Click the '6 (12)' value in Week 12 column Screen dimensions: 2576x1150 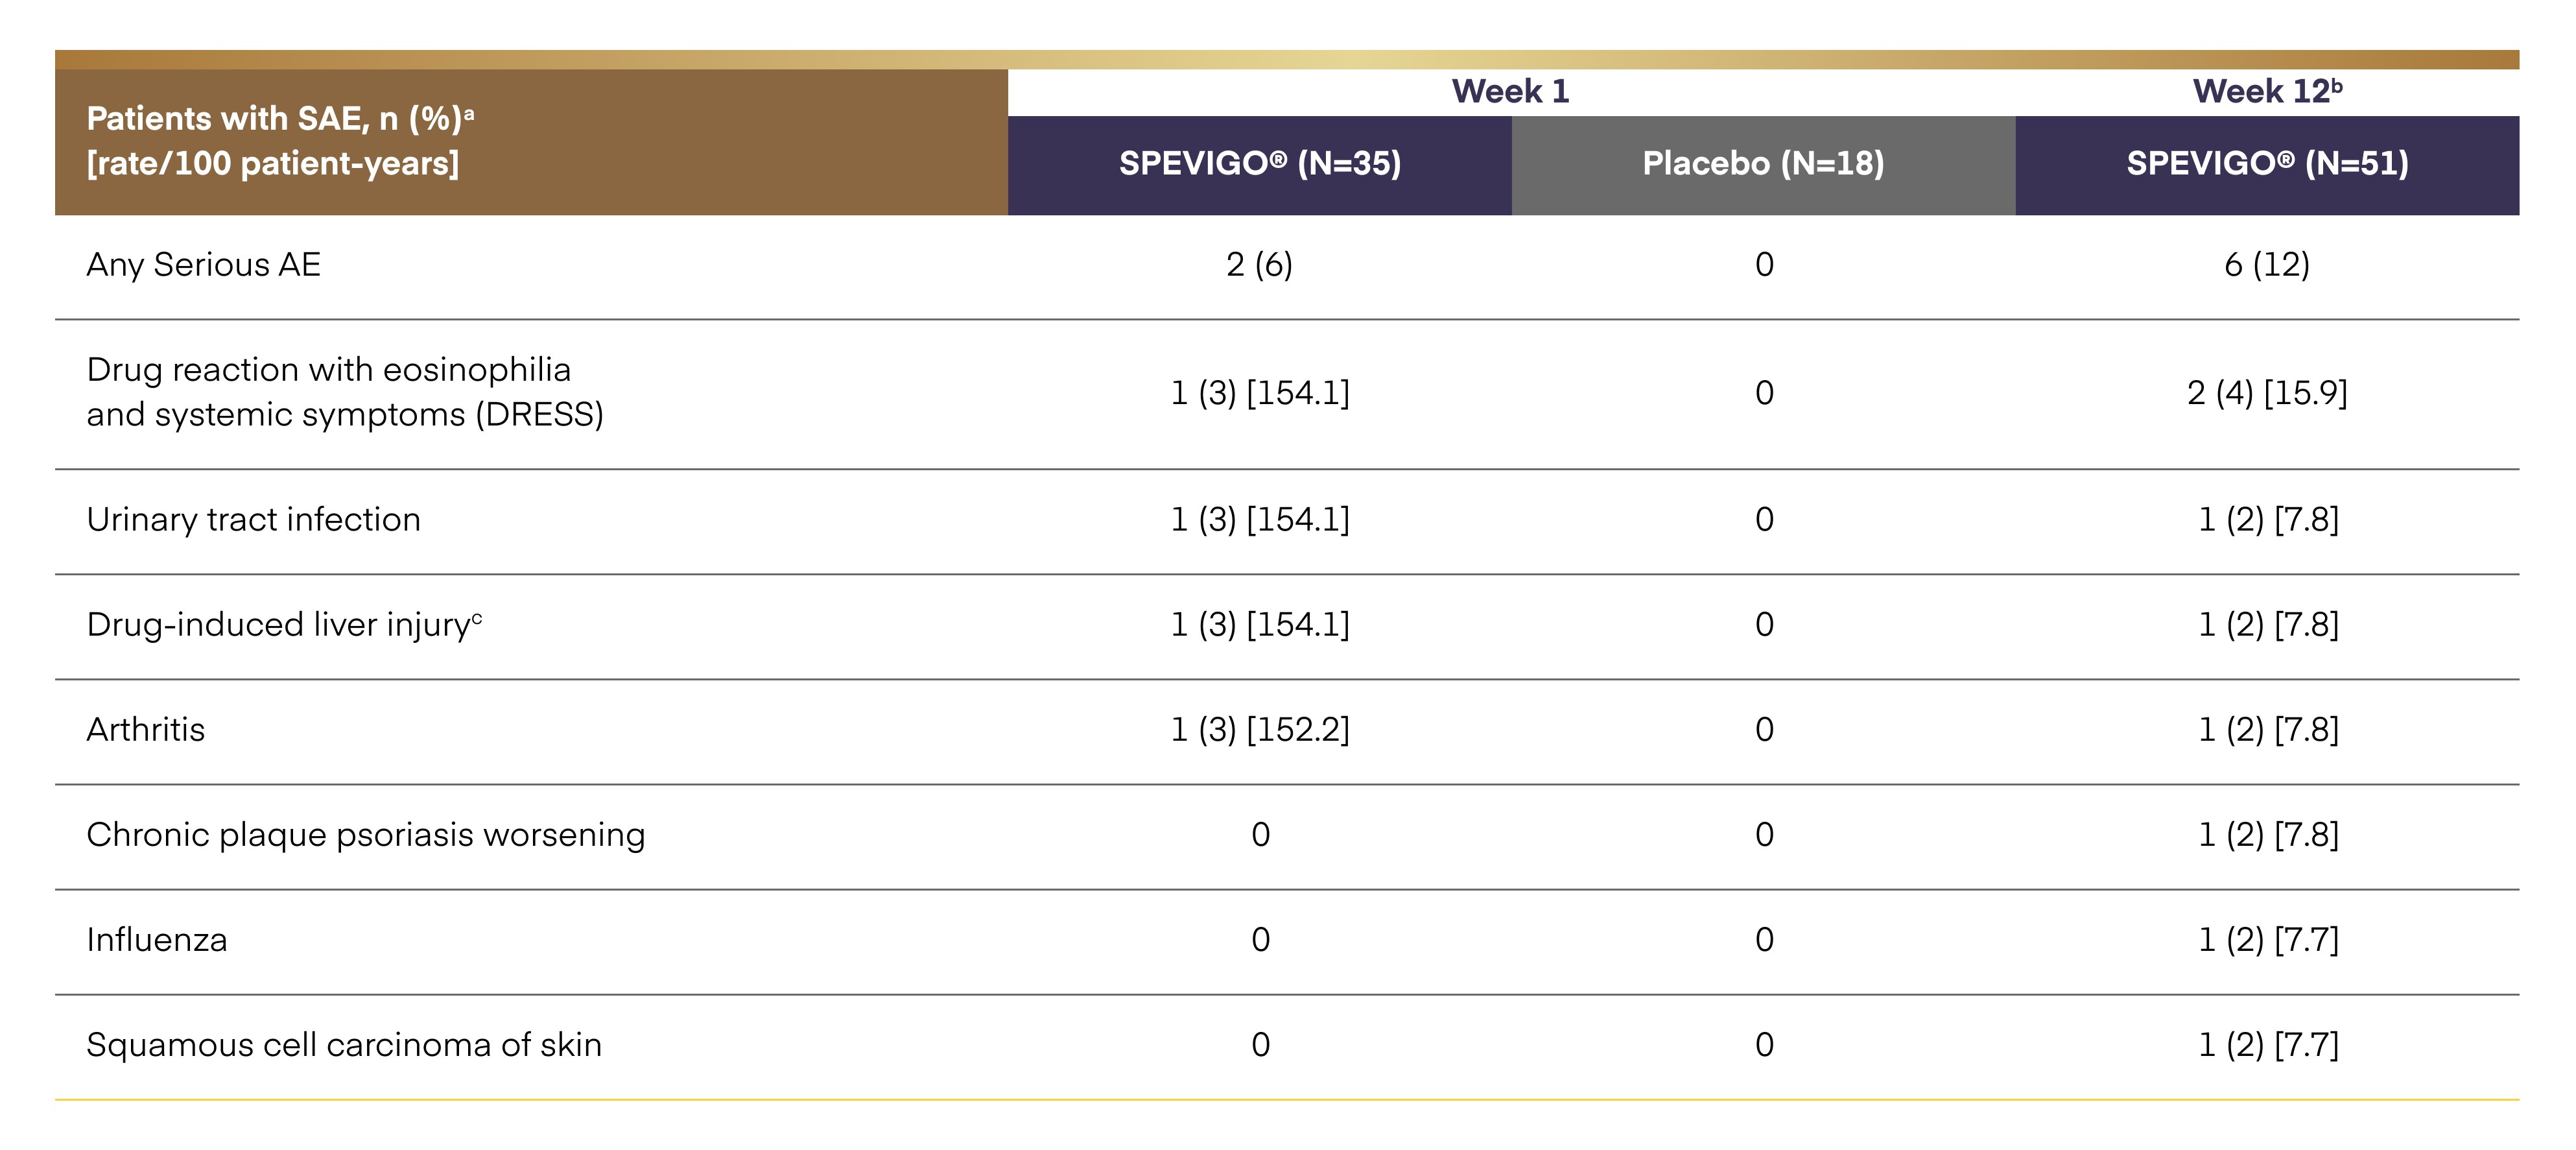point(2267,265)
